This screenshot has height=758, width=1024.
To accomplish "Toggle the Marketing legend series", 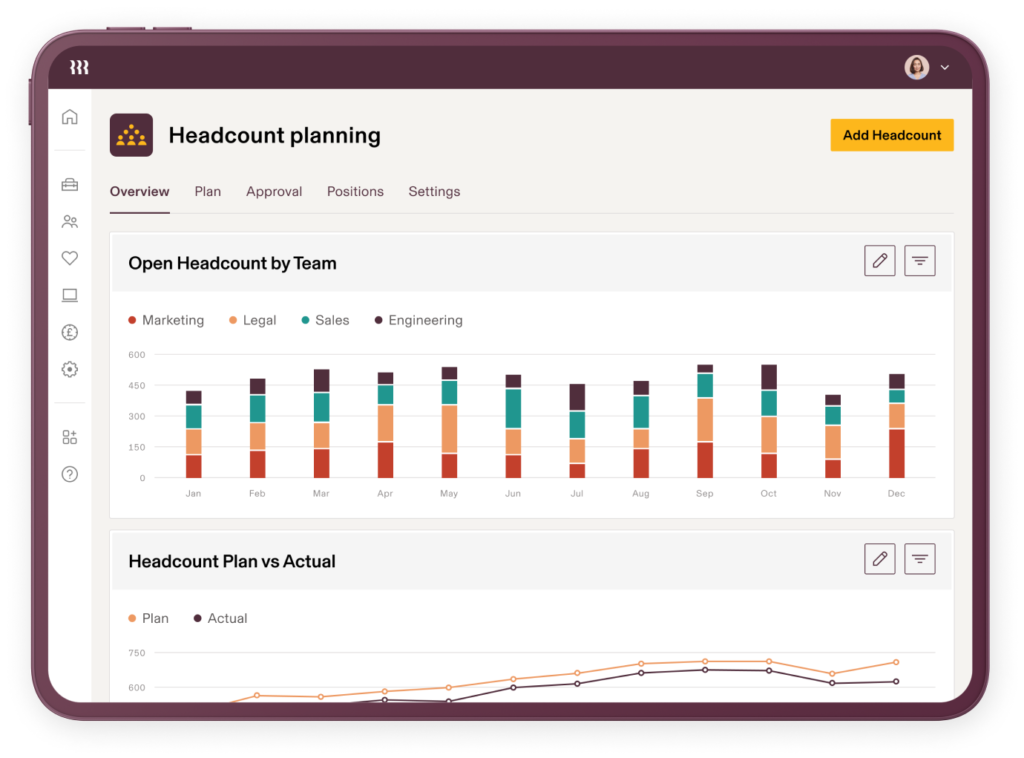I will (166, 320).
